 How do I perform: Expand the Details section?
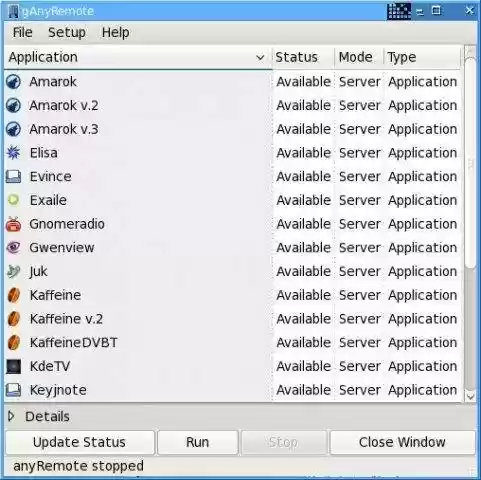pyautogui.click(x=11, y=416)
